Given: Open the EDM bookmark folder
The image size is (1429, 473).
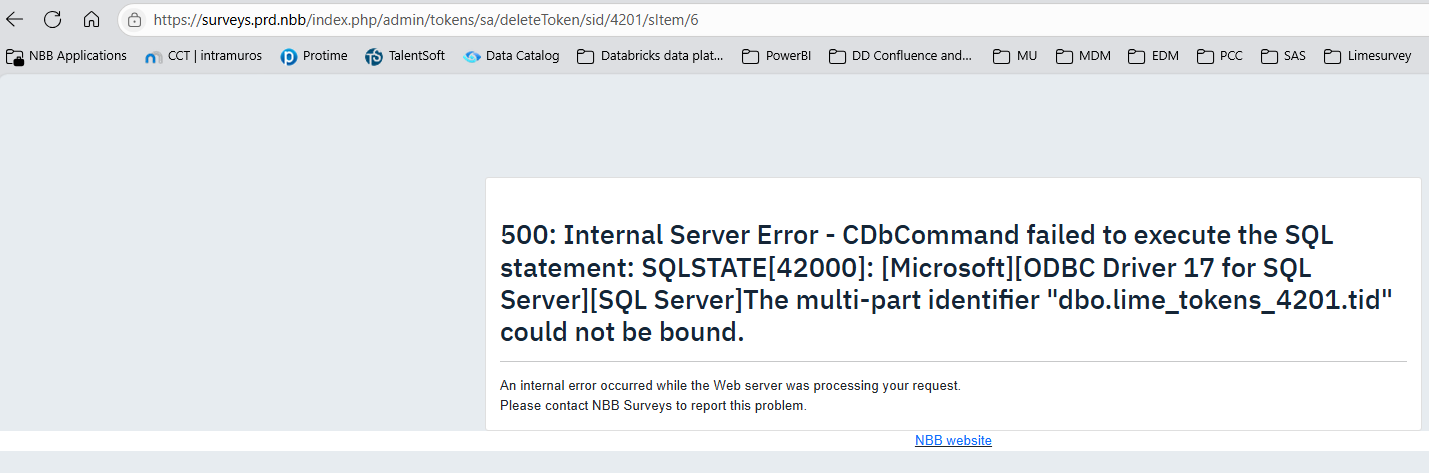Looking at the screenshot, I should (x=1153, y=56).
